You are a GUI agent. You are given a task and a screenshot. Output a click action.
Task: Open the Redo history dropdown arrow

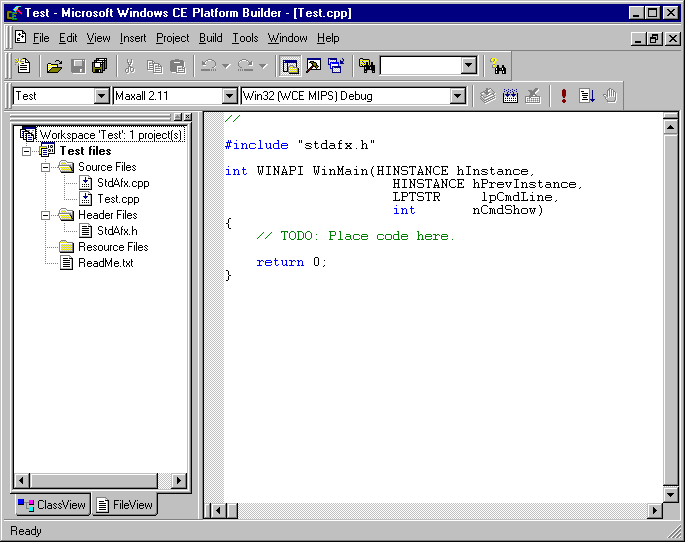pos(263,66)
